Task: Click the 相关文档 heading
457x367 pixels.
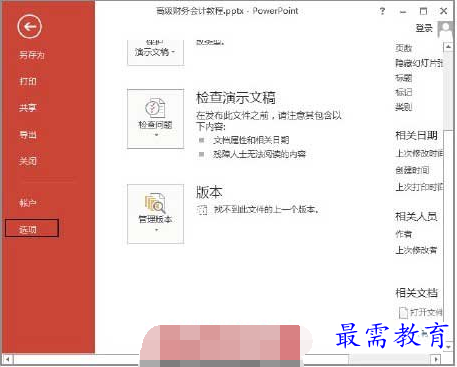Action: coord(416,293)
